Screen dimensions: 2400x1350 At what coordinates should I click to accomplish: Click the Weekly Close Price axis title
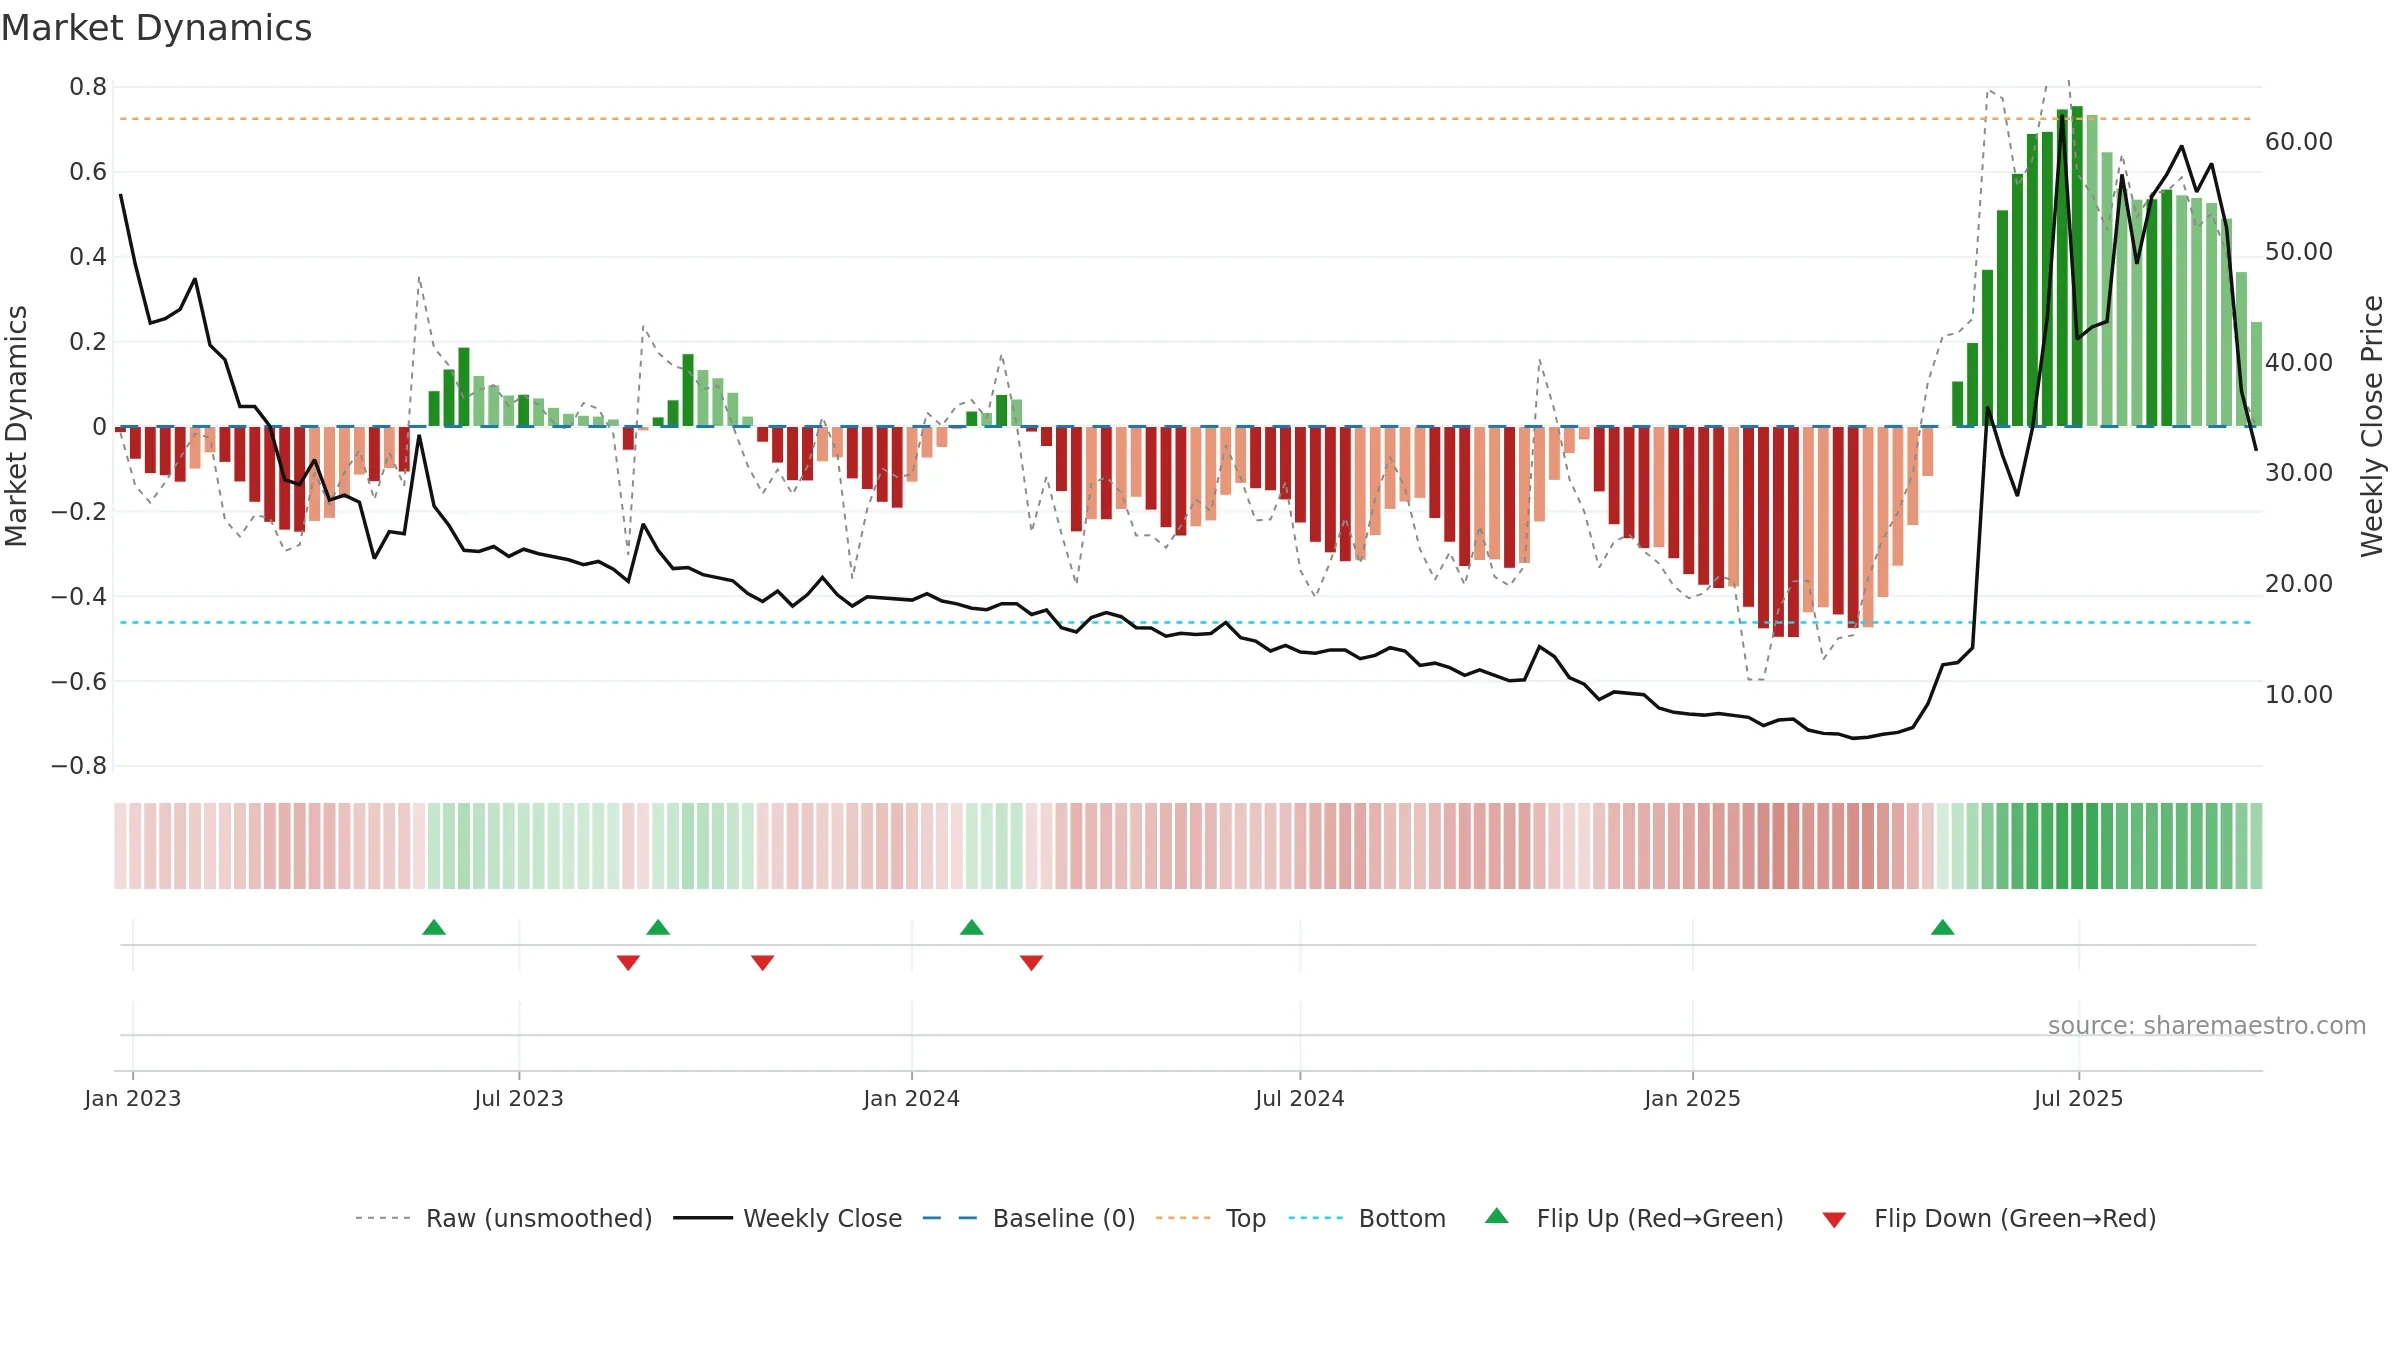click(2372, 426)
